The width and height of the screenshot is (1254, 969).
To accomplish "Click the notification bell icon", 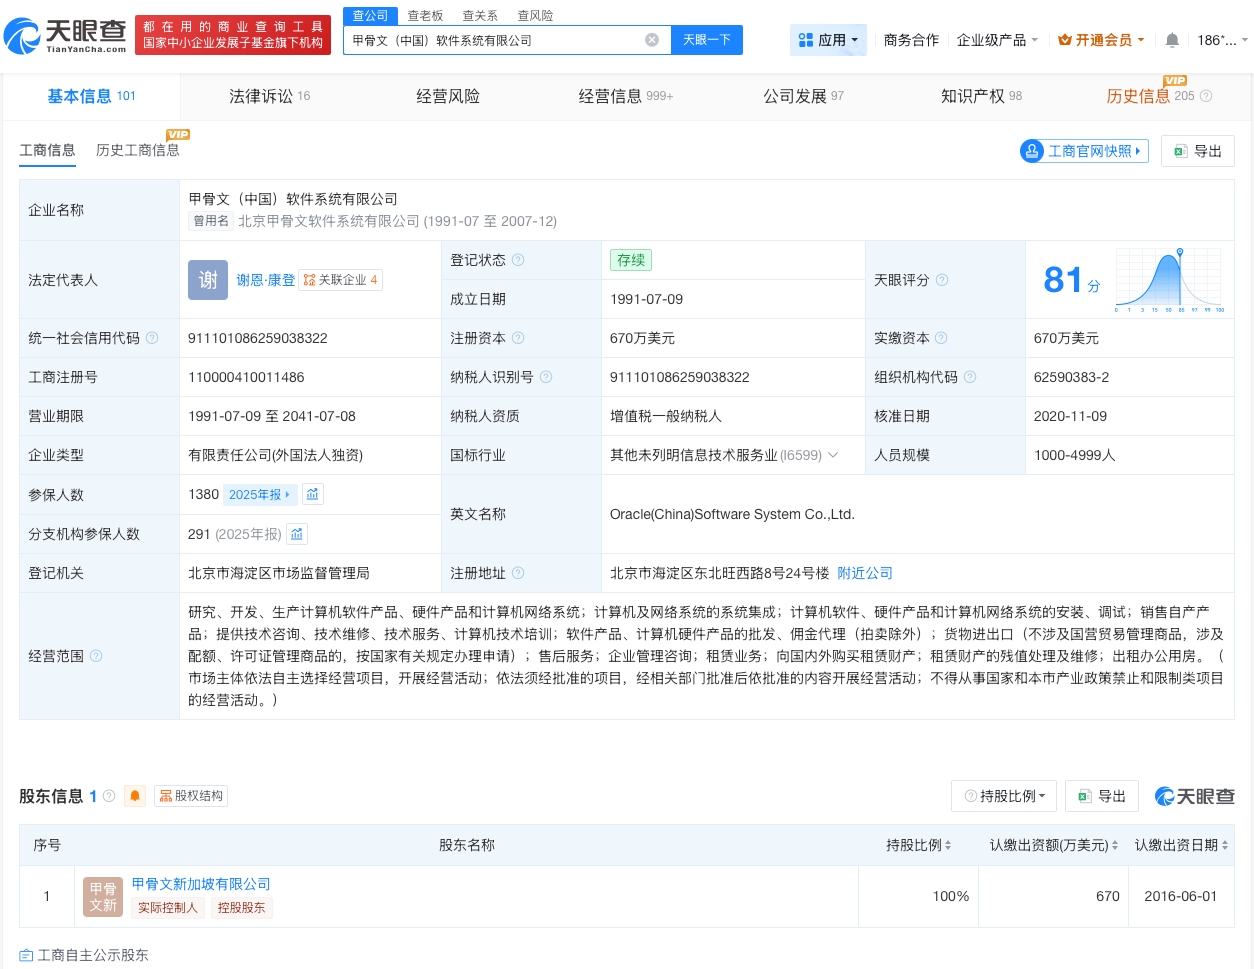I will [x=1172, y=40].
